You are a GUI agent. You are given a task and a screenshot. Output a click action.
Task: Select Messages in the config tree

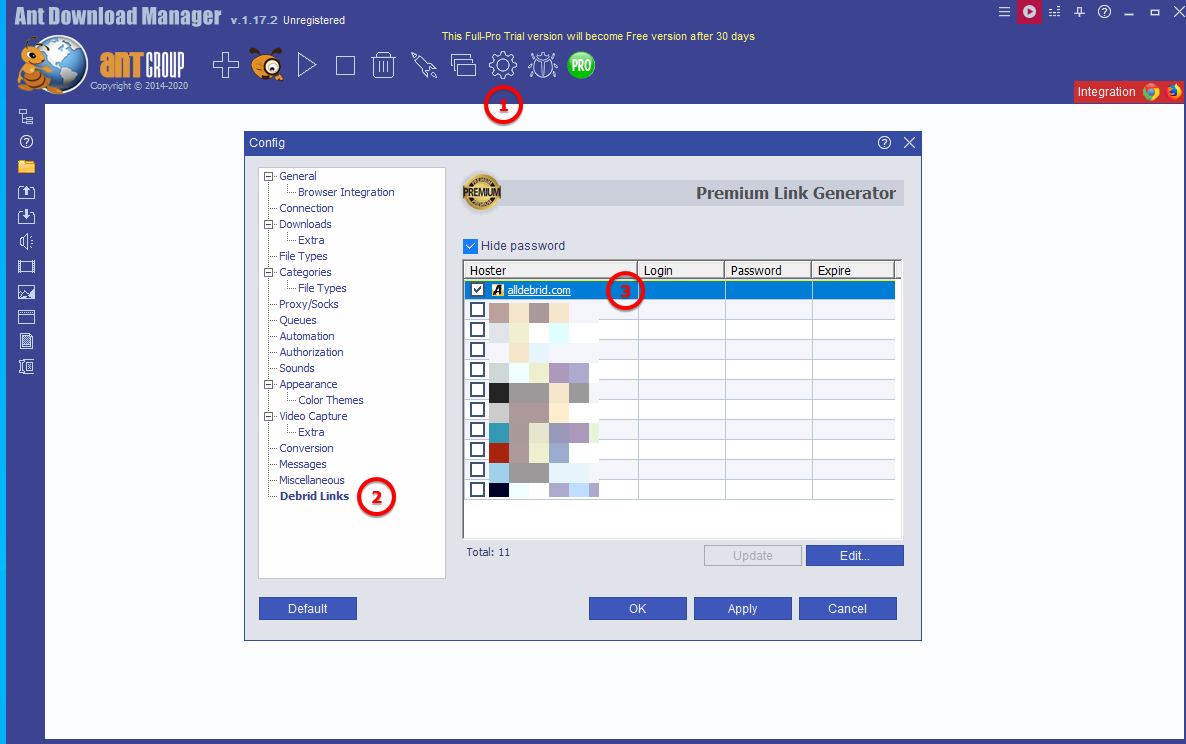(x=303, y=464)
